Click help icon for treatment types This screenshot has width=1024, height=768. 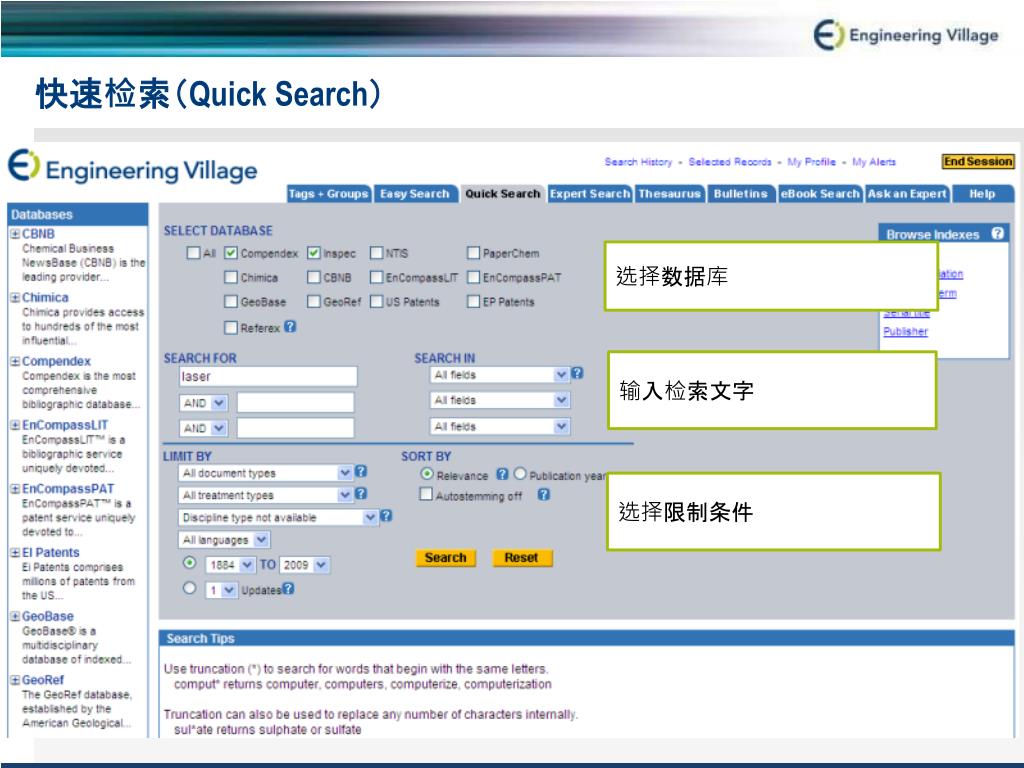[361, 494]
